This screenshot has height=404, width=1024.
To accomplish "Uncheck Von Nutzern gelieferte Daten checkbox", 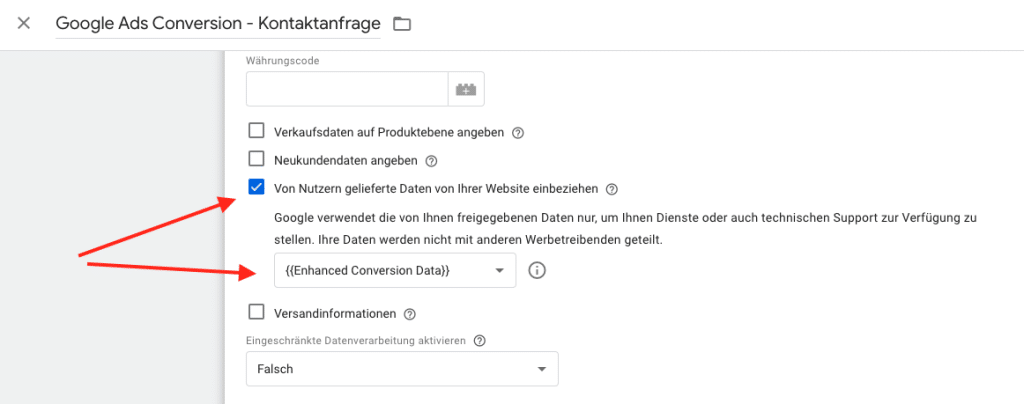I will tap(257, 188).
